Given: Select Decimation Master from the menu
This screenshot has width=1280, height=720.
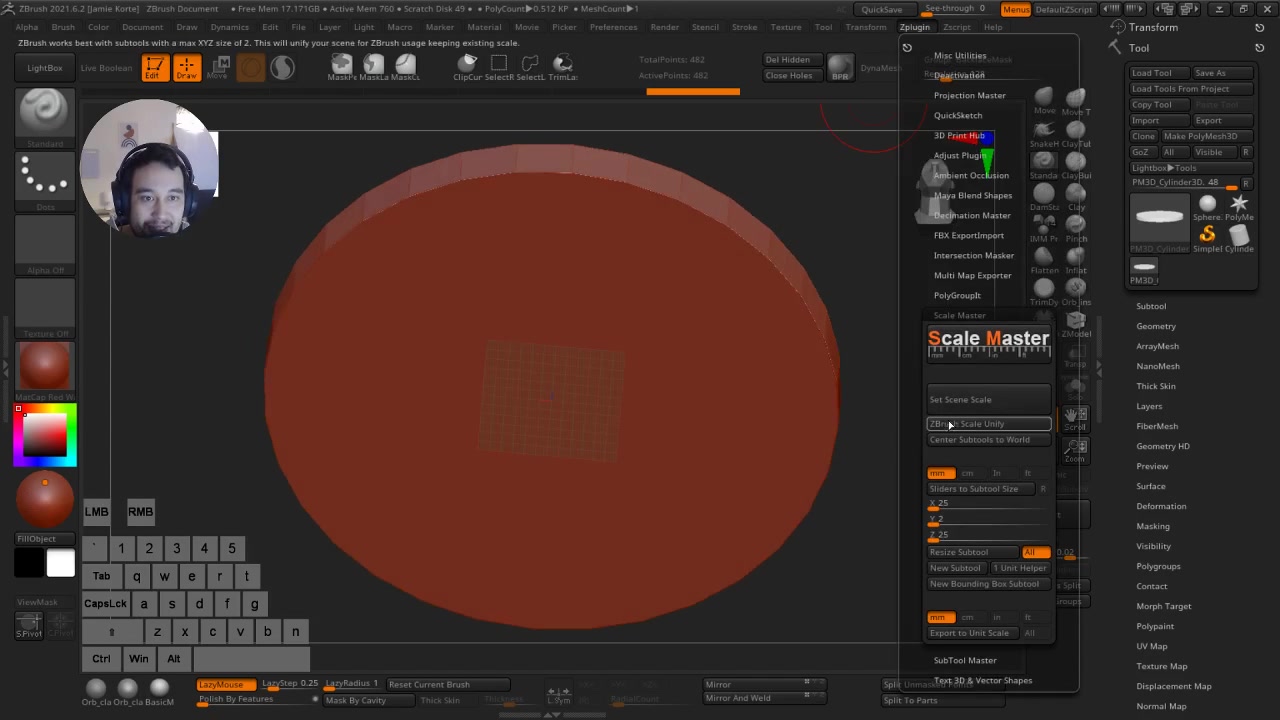Looking at the screenshot, I should pos(972,215).
